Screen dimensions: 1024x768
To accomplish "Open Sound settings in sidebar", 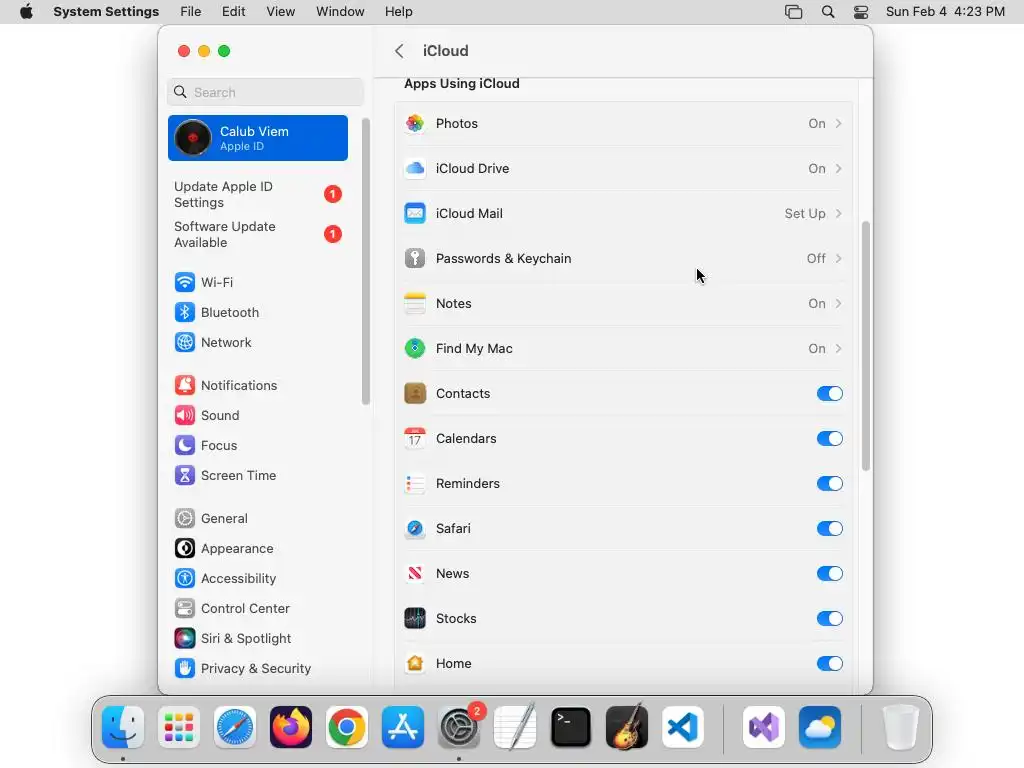I will [258, 415].
